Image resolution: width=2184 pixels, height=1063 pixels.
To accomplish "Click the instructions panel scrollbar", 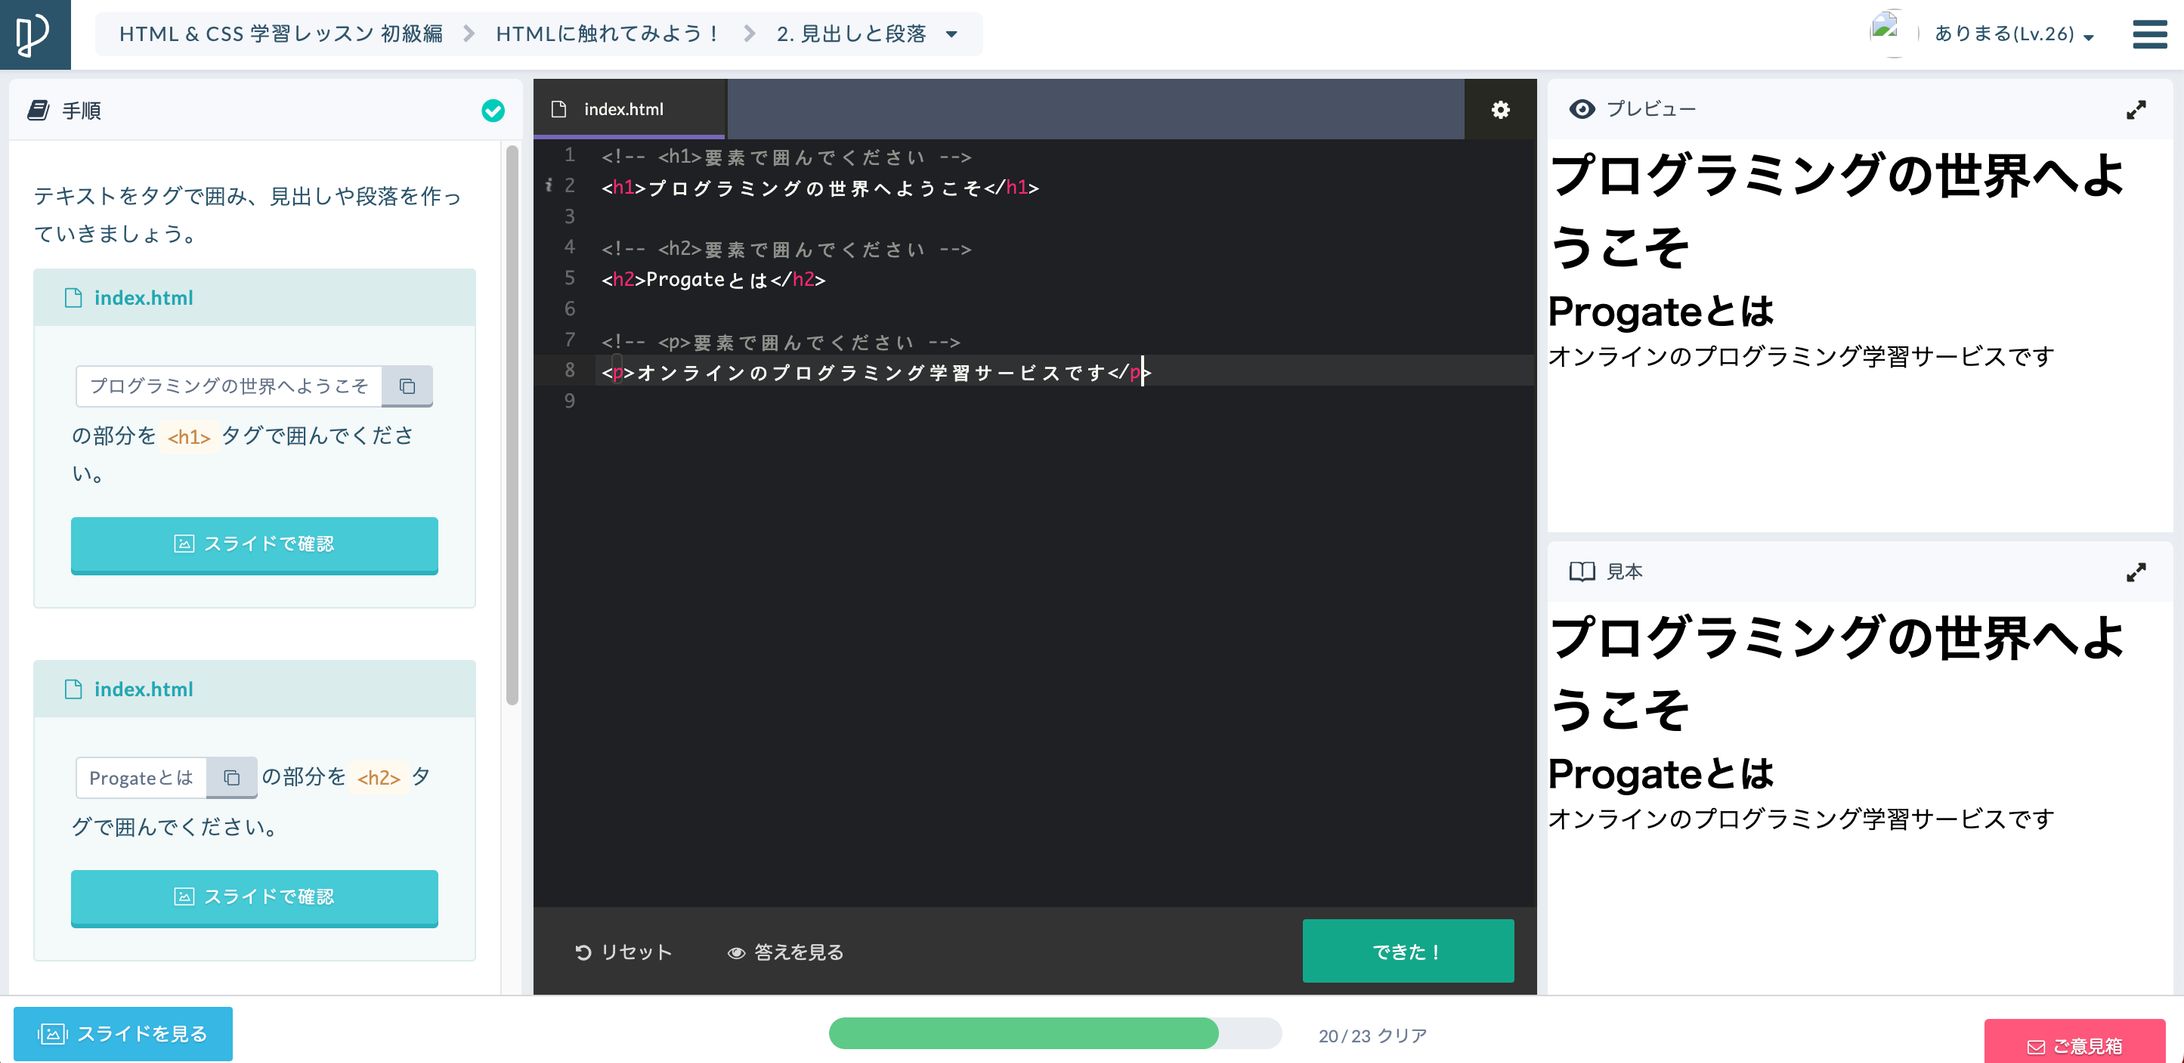I will point(512,425).
